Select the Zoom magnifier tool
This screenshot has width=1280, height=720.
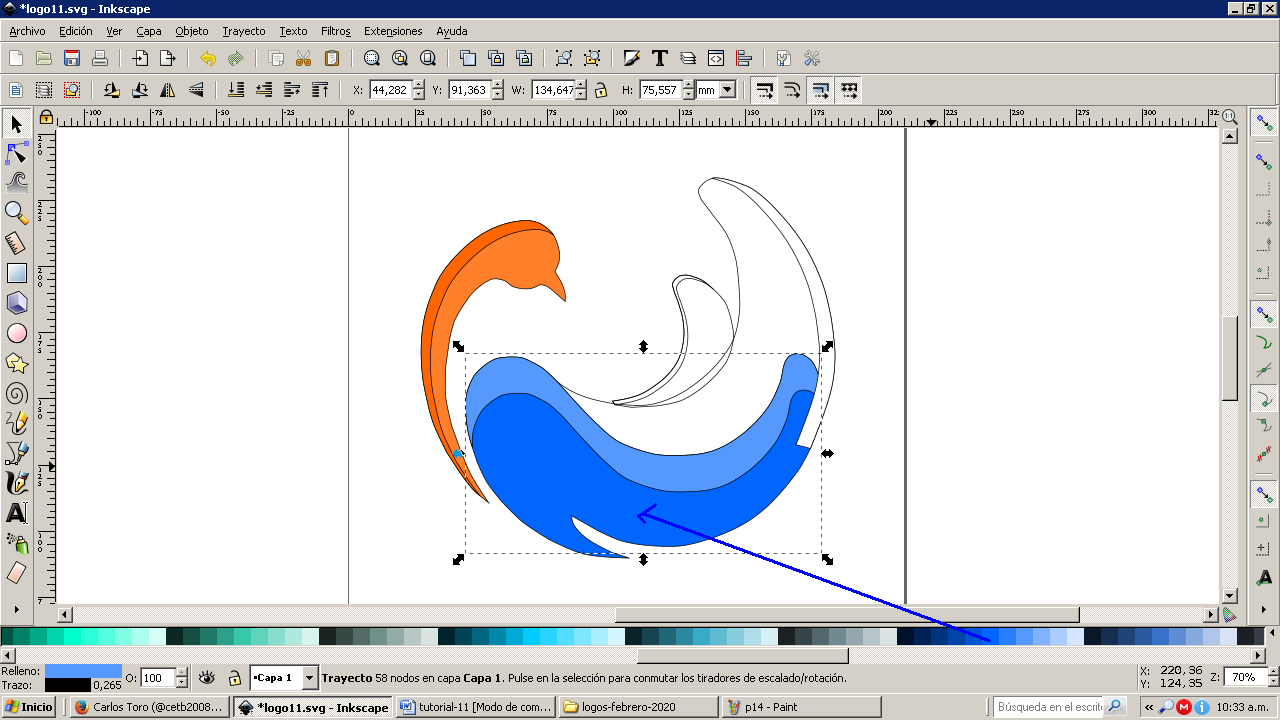[x=16, y=212]
